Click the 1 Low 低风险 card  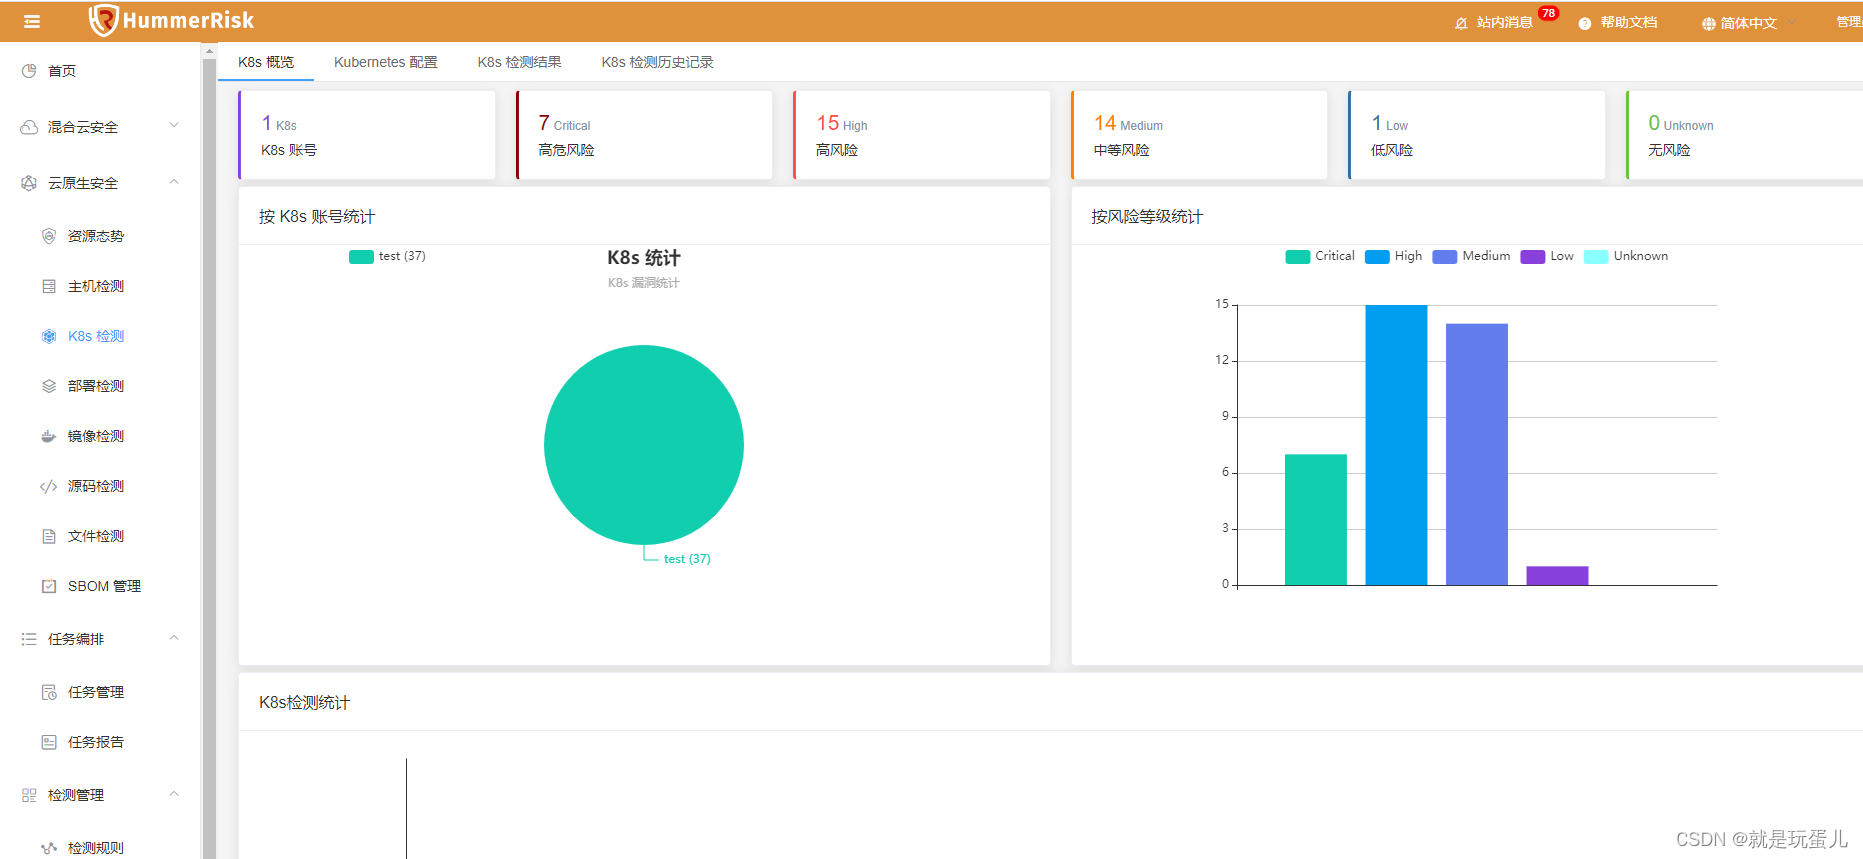[1477, 135]
